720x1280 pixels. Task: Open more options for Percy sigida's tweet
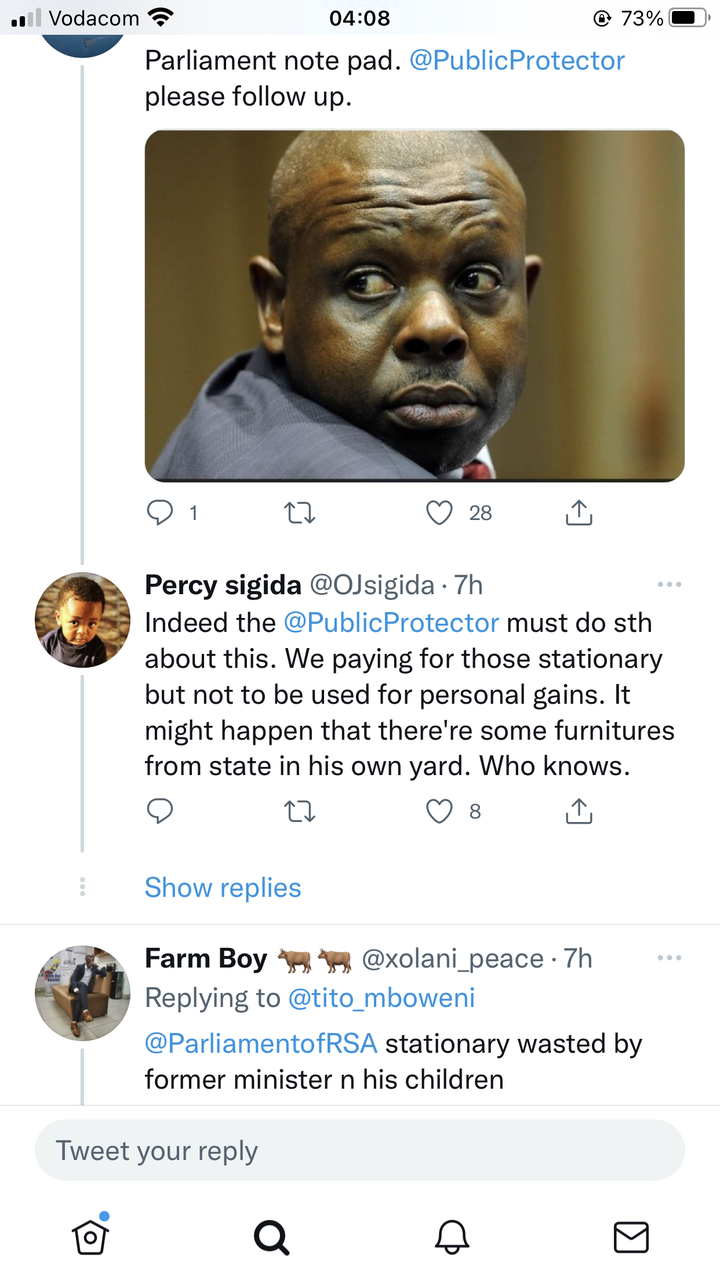click(669, 584)
